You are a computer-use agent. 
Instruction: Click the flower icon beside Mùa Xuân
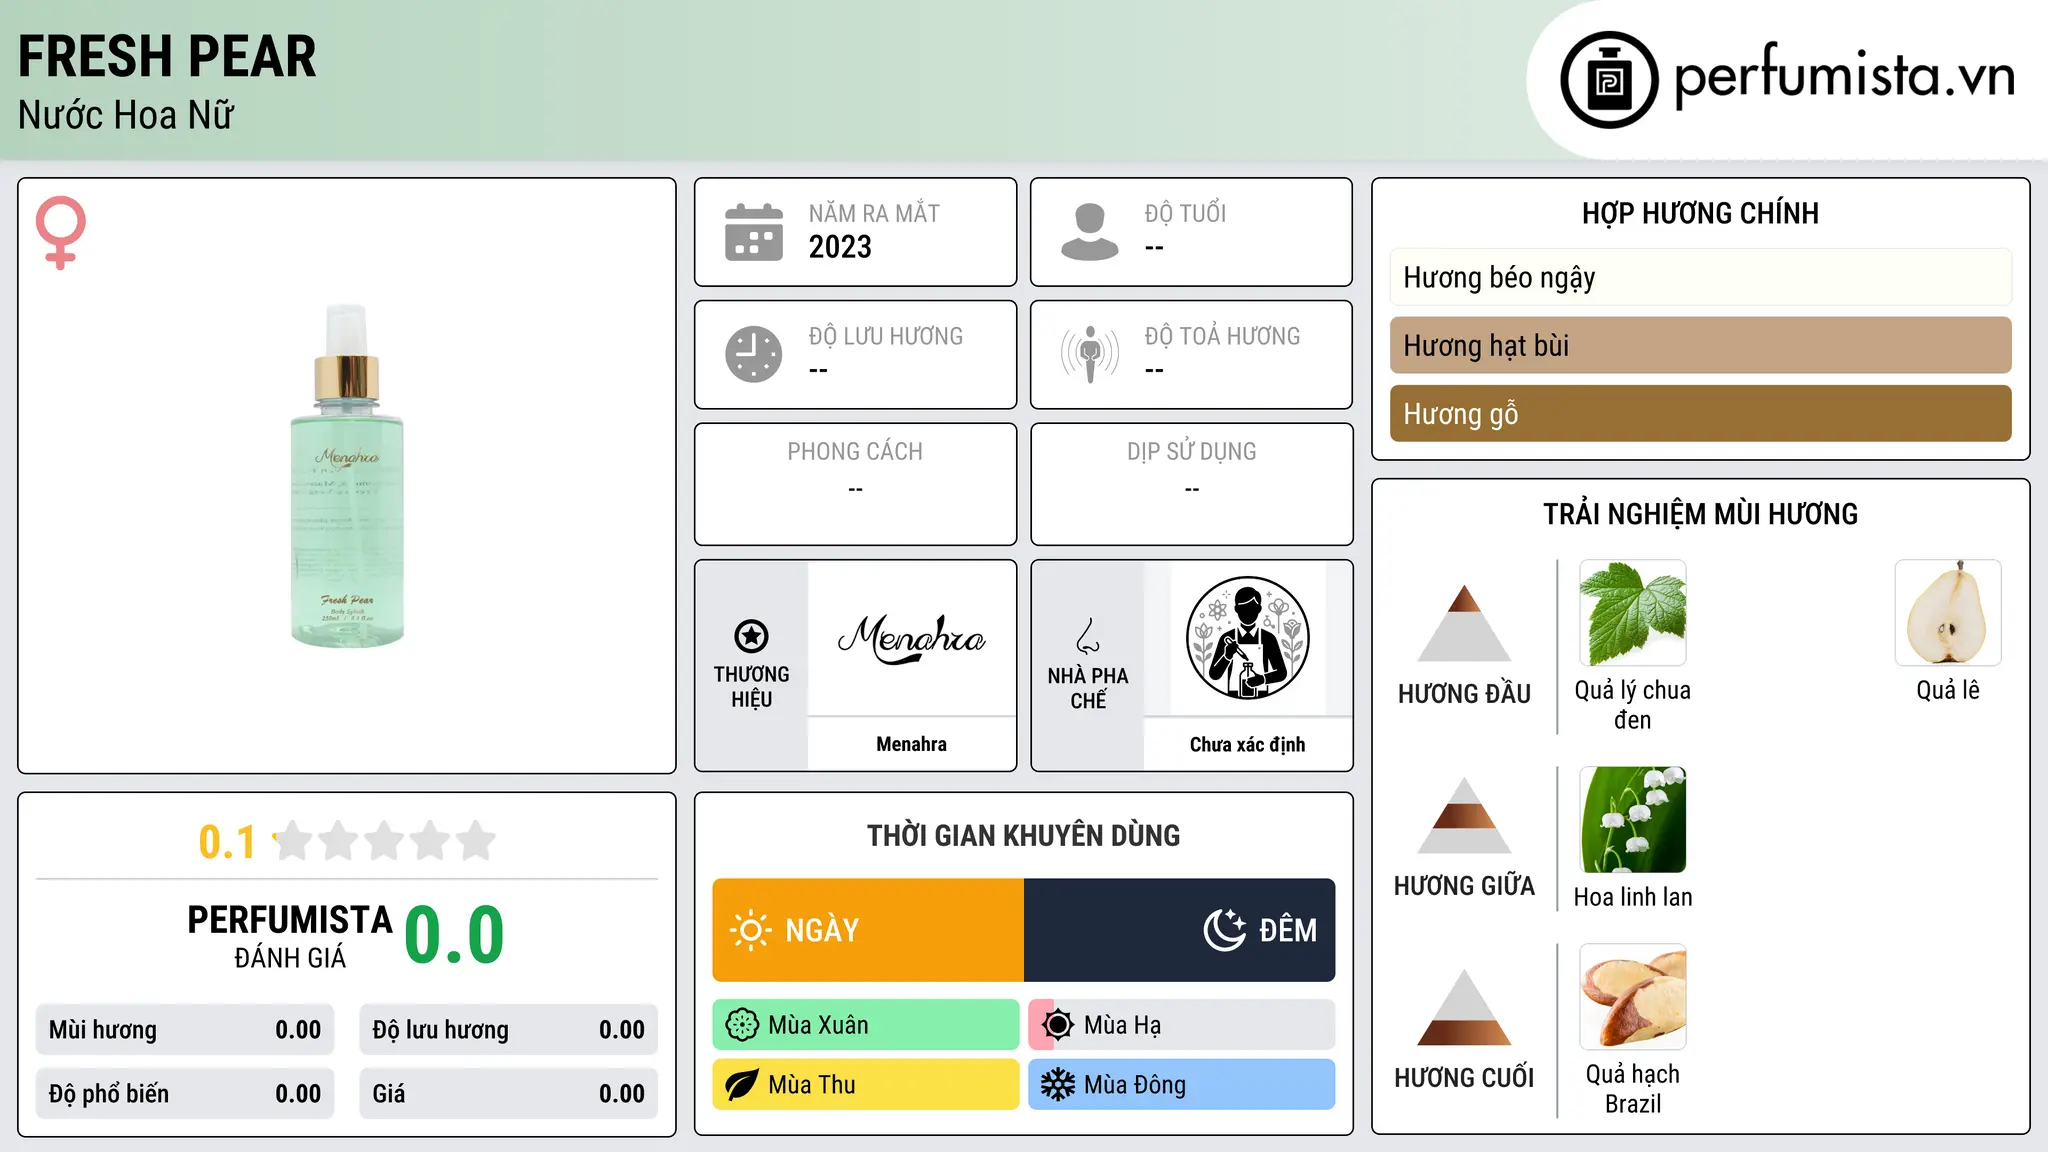[742, 1025]
